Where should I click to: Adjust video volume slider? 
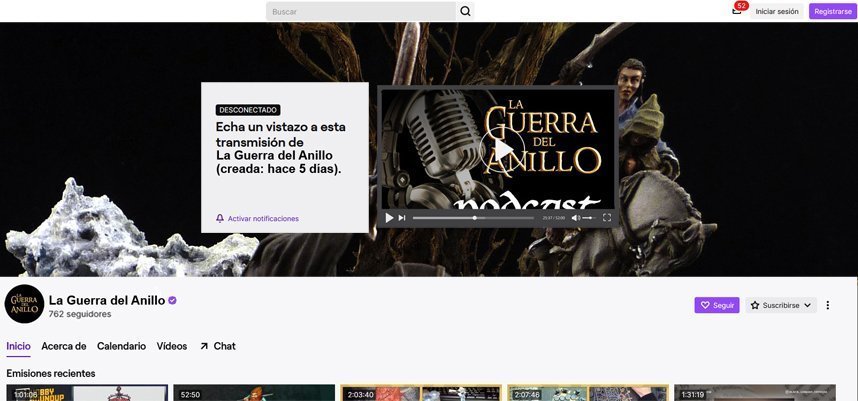tap(590, 218)
